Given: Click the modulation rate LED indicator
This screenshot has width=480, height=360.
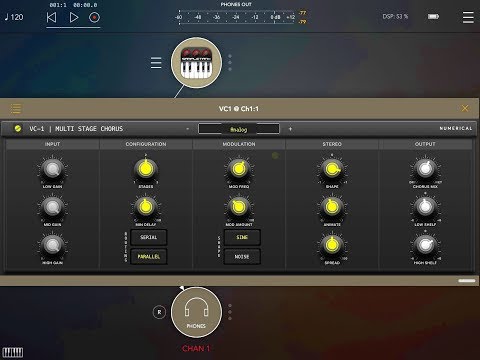Looking at the screenshot, I should point(275,155).
